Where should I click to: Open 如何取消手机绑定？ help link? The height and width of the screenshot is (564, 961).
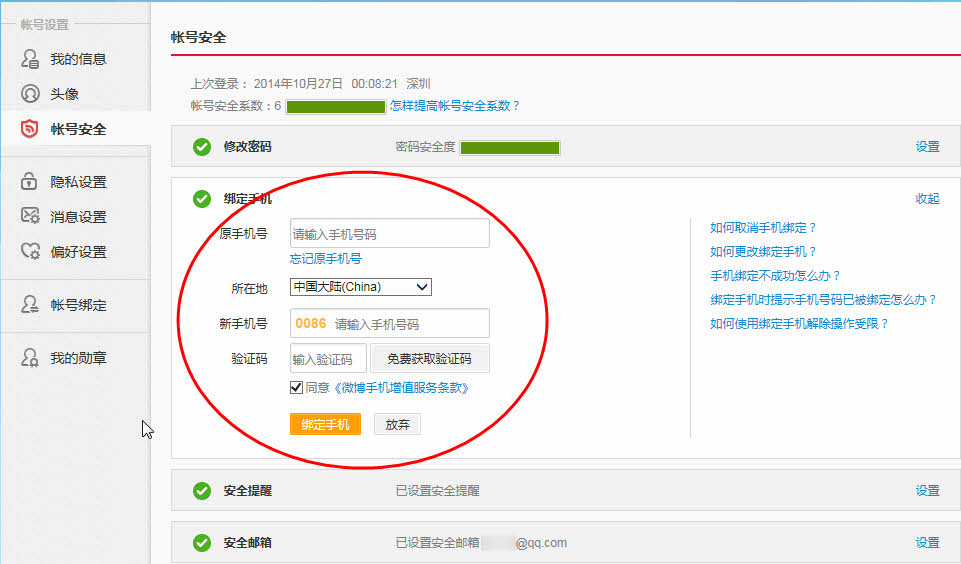point(763,227)
